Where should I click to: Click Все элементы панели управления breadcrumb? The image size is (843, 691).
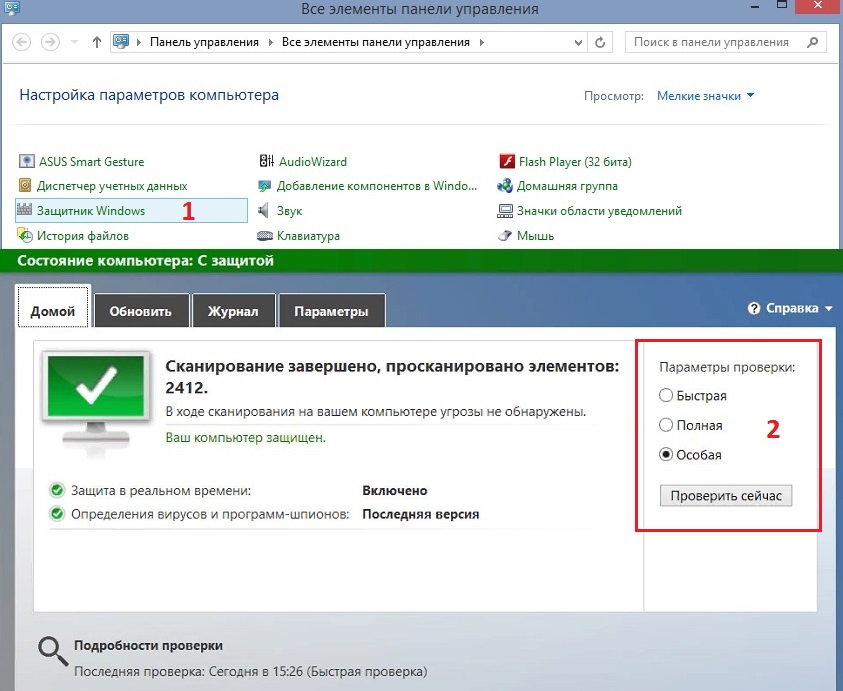point(376,42)
